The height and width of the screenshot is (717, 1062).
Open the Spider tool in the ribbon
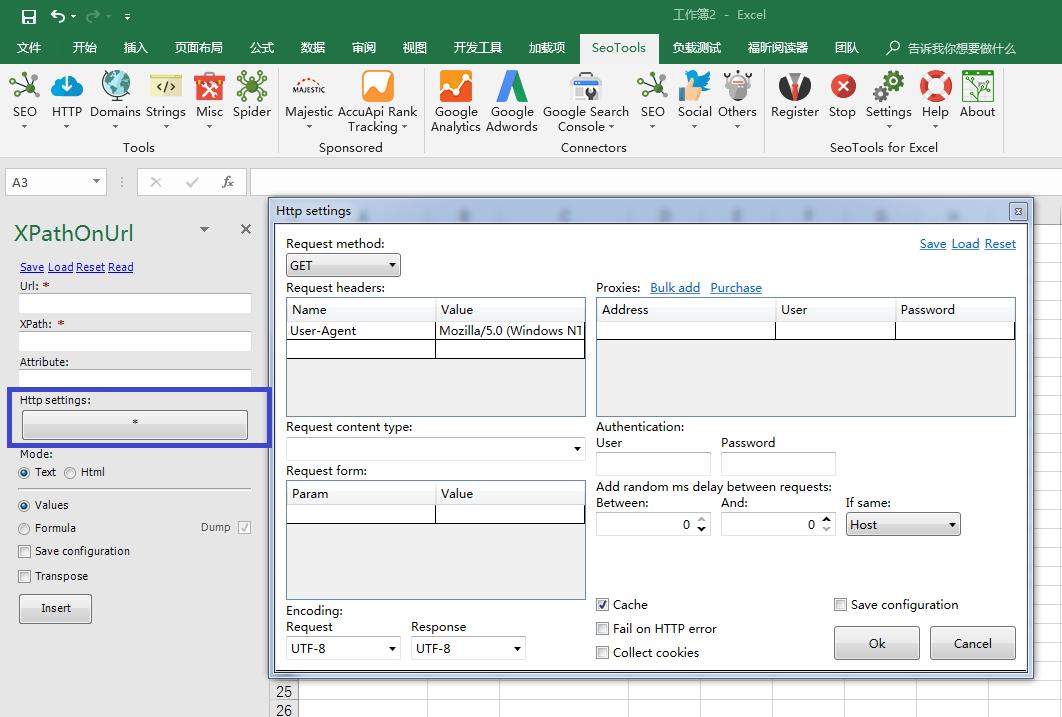252,96
